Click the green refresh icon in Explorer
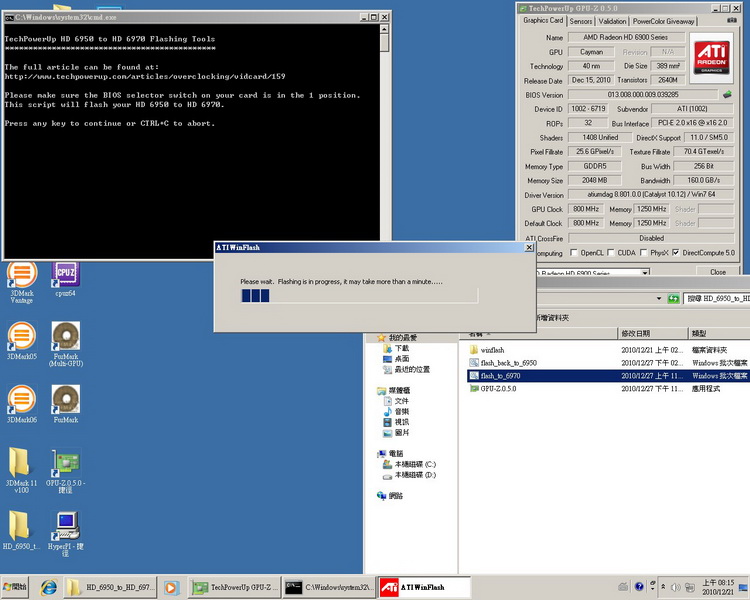Viewport: 750px width, 600px height. [673, 299]
